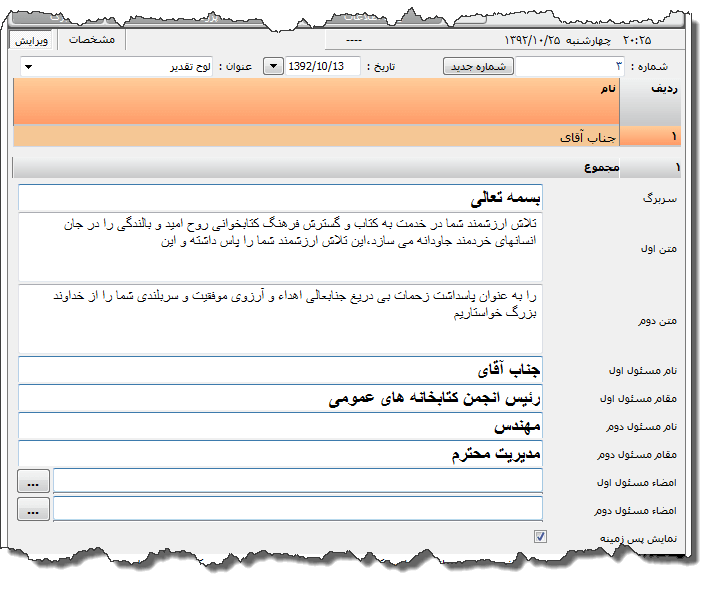Edit the مقام مسئول اول field
Screen dimensions: 708x590
pyautogui.click(x=280, y=398)
